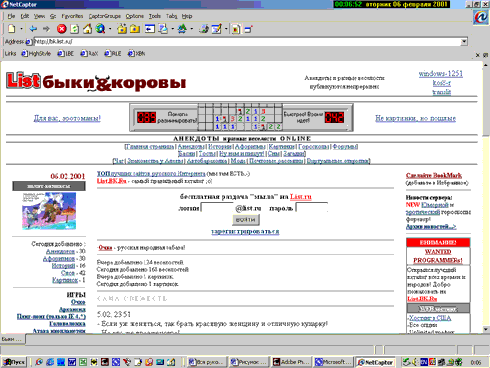Open the File menu

coord(11,16)
